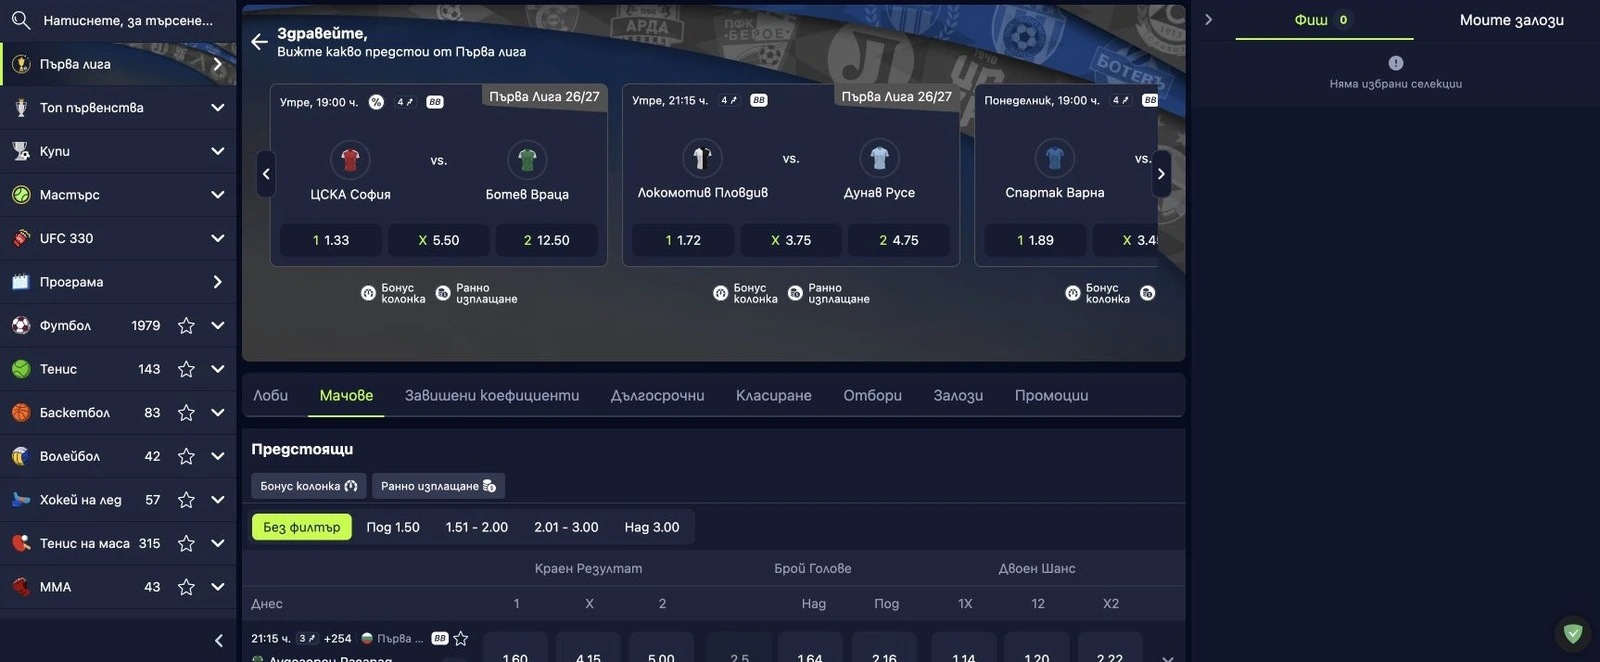The image size is (1600, 662).
Task: Click Баскетбол ball icon in sidebar
Action: [x=21, y=413]
